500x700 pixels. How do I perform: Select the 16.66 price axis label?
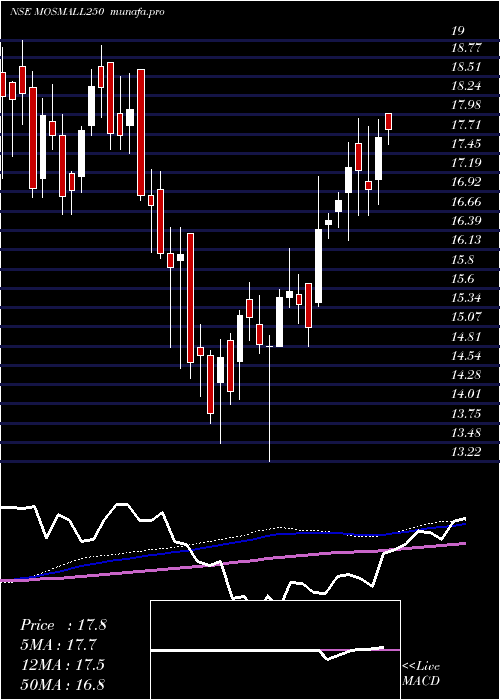tap(466, 201)
